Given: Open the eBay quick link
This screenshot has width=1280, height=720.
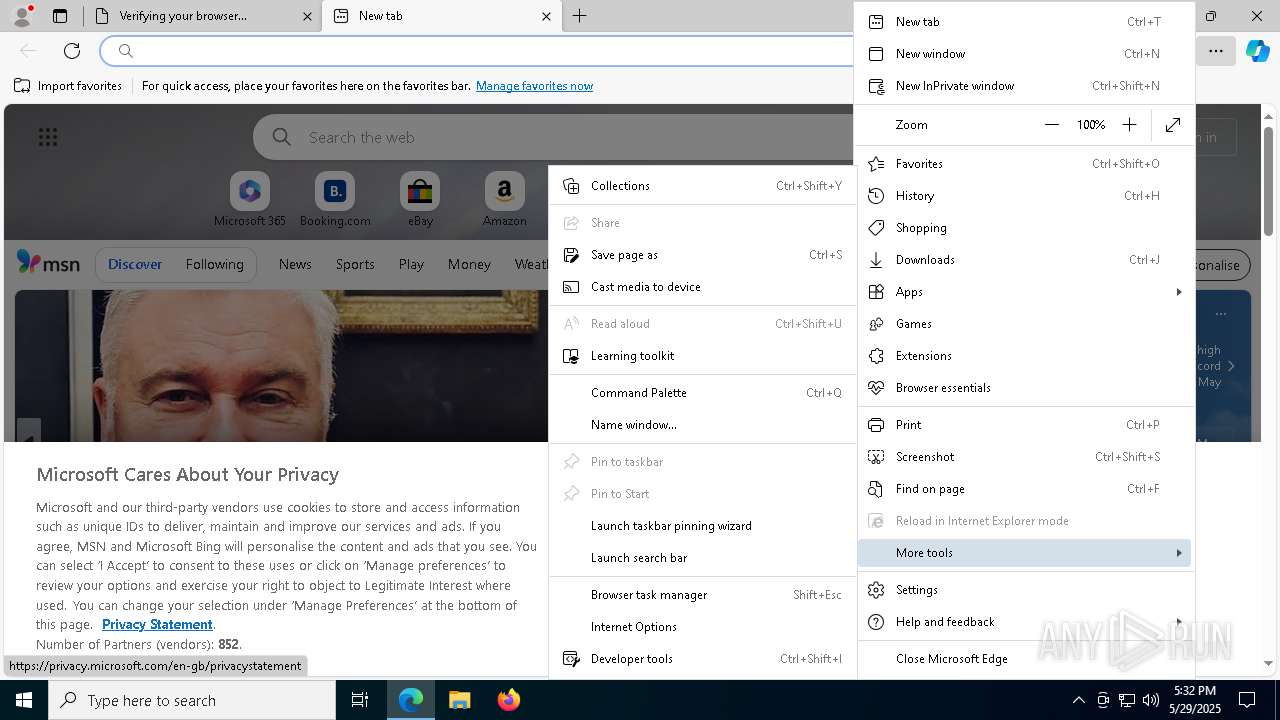Looking at the screenshot, I should click(420, 200).
